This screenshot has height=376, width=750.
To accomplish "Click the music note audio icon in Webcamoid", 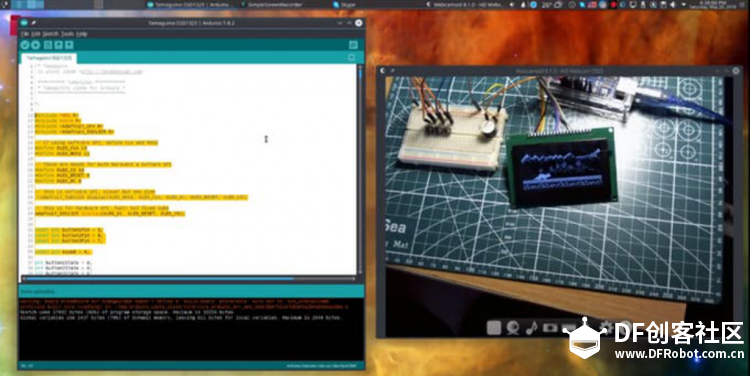I will 531,328.
